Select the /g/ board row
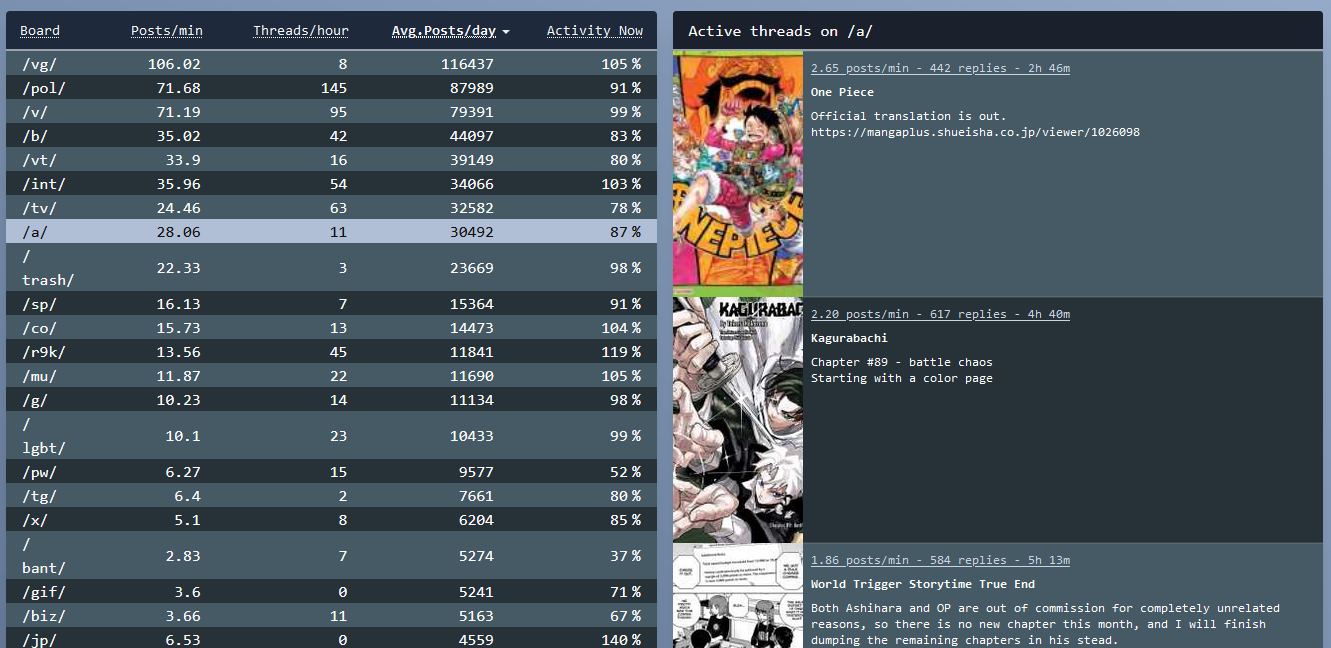The height and width of the screenshot is (648, 1331). click(332, 399)
